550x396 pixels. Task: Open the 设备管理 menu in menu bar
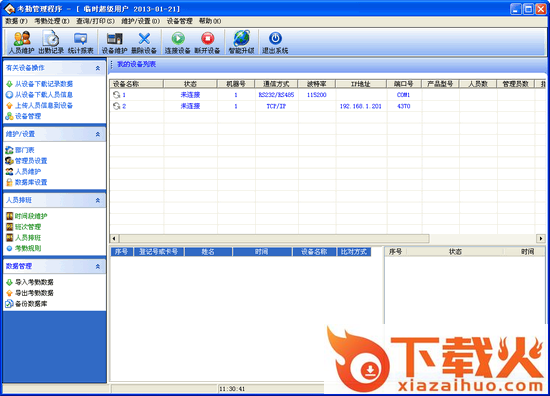point(179,21)
